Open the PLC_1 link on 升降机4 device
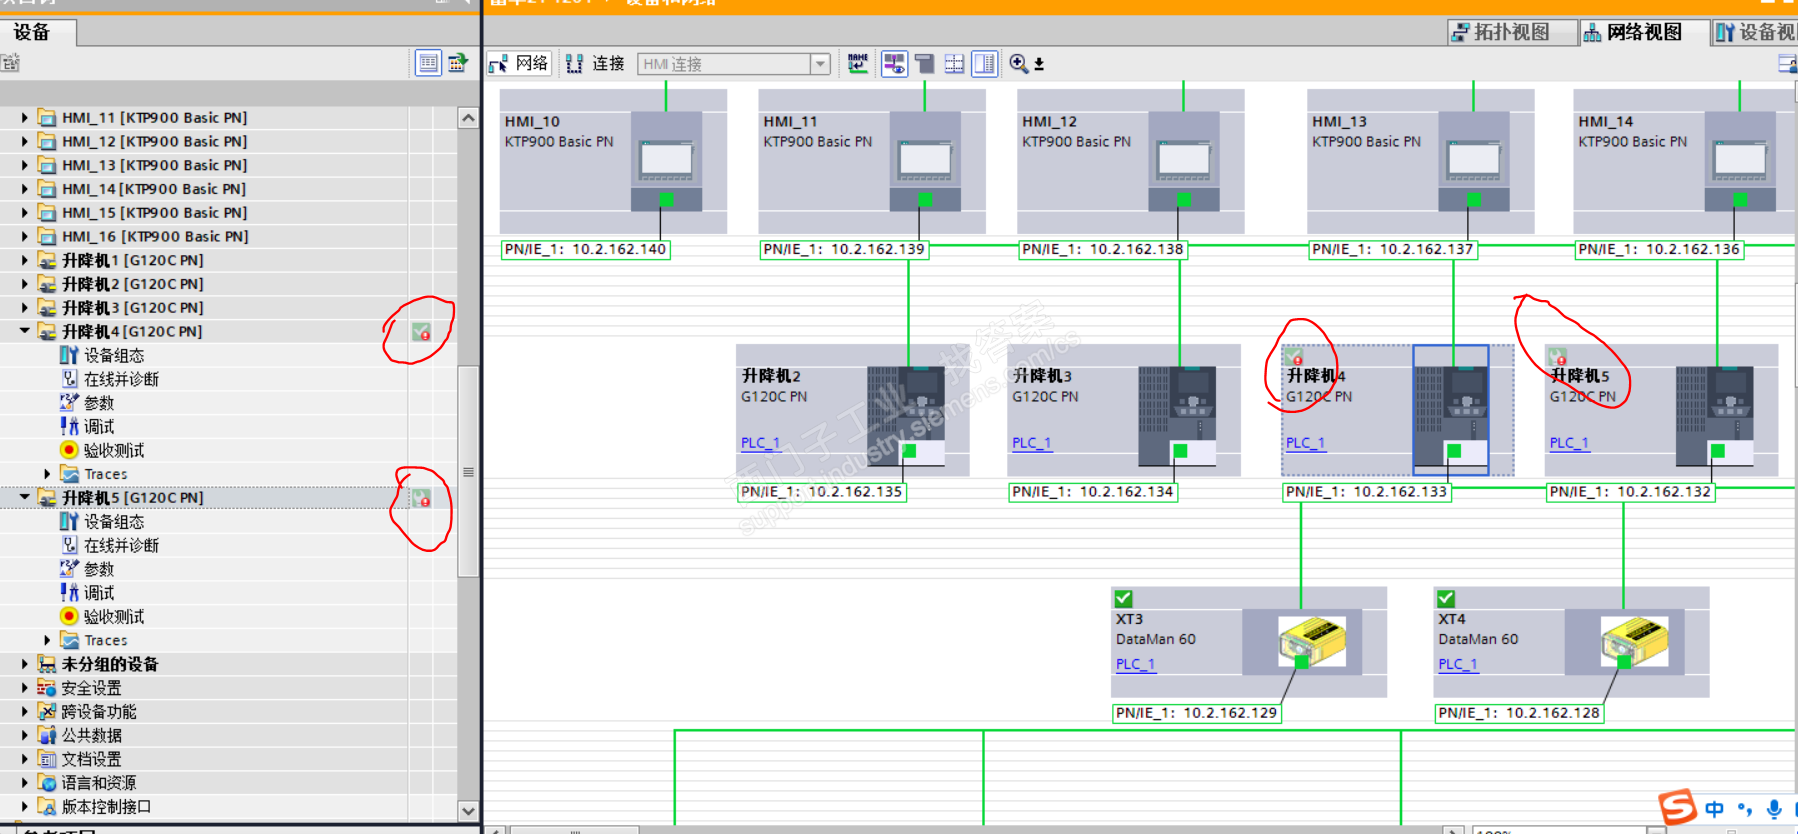1798x834 pixels. (1305, 443)
